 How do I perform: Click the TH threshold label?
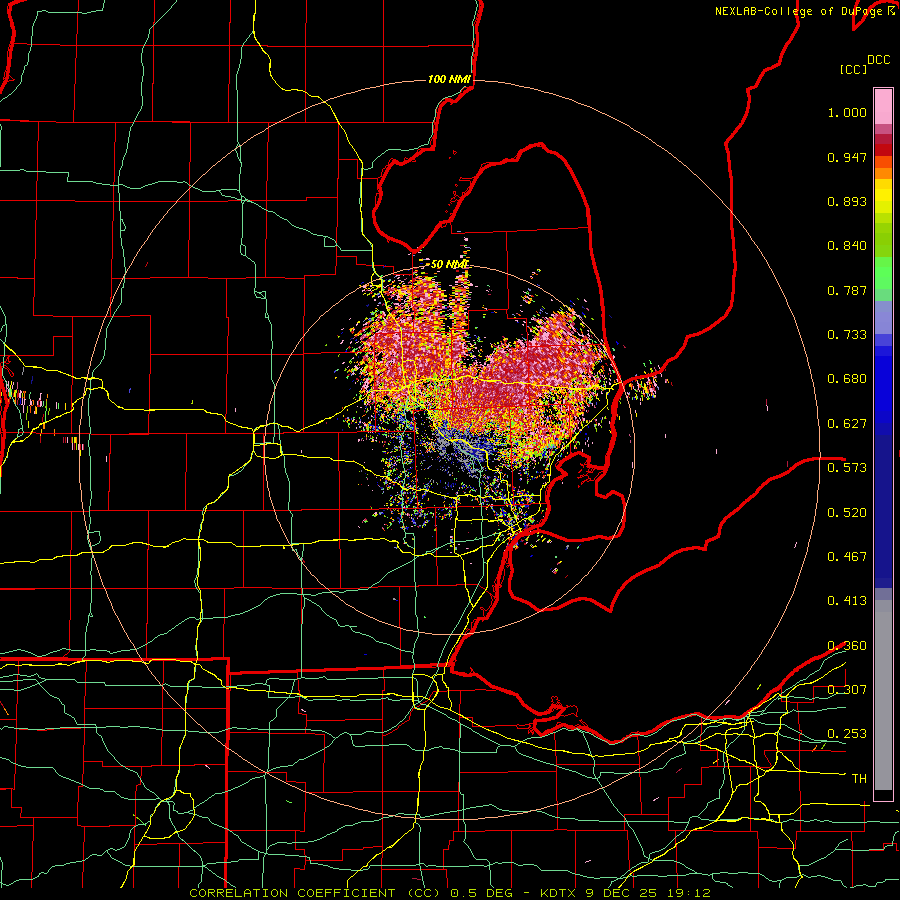tap(859, 779)
